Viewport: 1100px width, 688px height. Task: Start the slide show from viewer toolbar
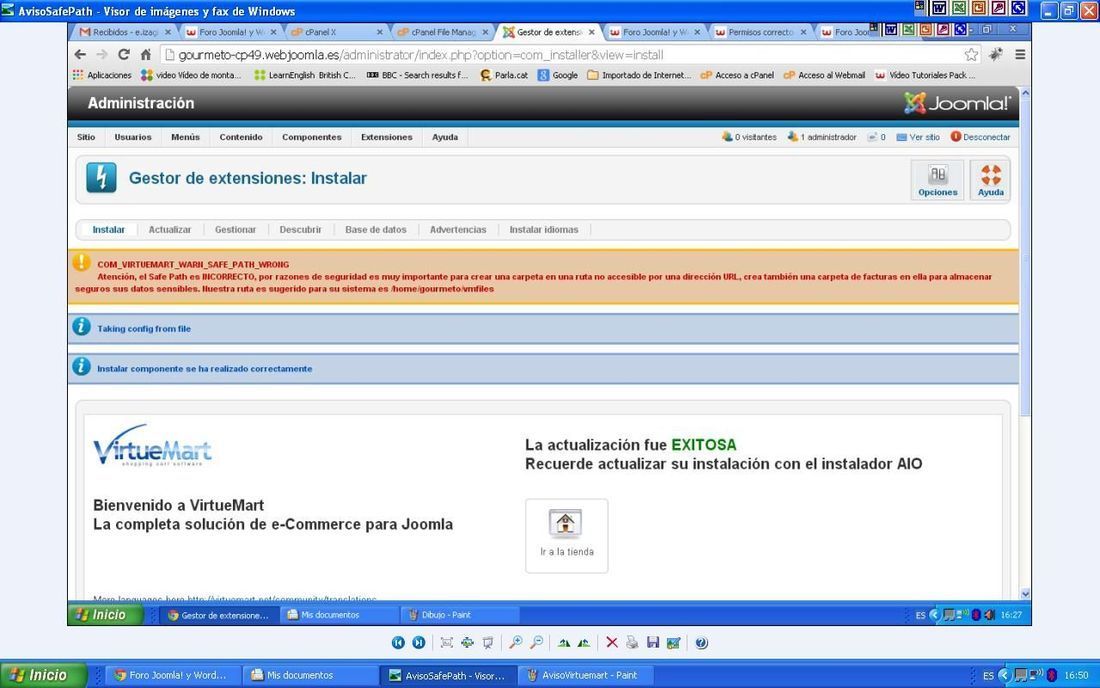click(x=488, y=642)
